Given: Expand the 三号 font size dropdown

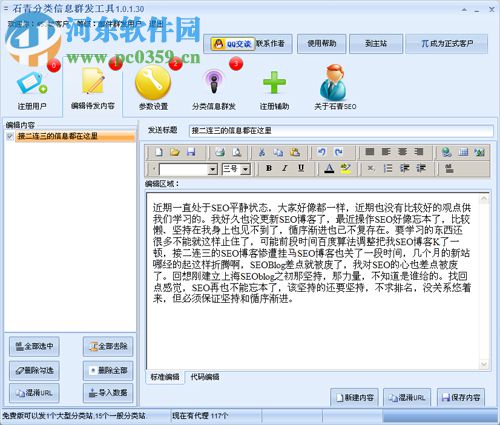Looking at the screenshot, I should tap(245, 170).
